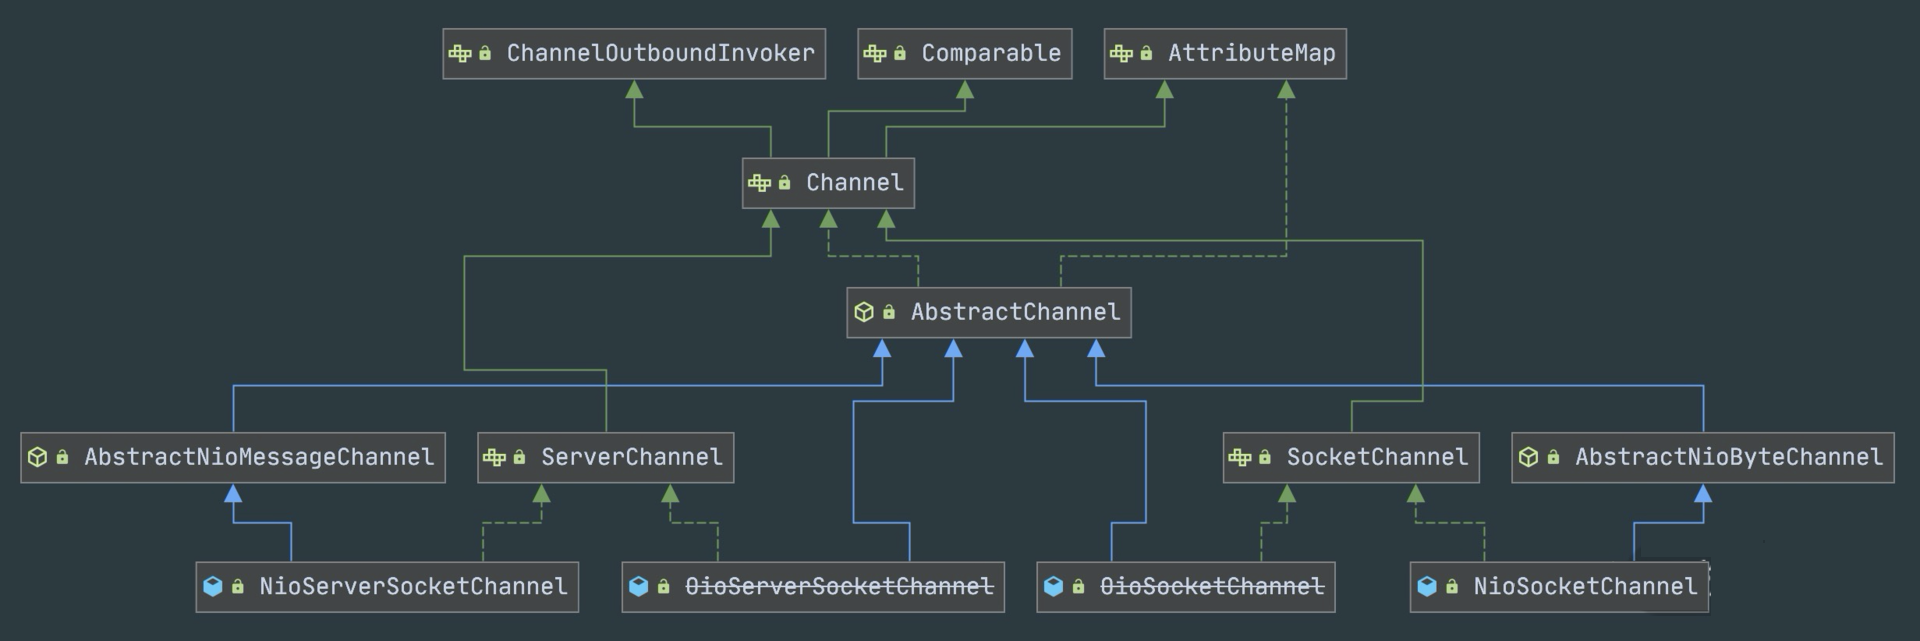This screenshot has height=641, width=1920.
Task: Select the deprecated OioSocketChannel label text
Action: [1212, 586]
